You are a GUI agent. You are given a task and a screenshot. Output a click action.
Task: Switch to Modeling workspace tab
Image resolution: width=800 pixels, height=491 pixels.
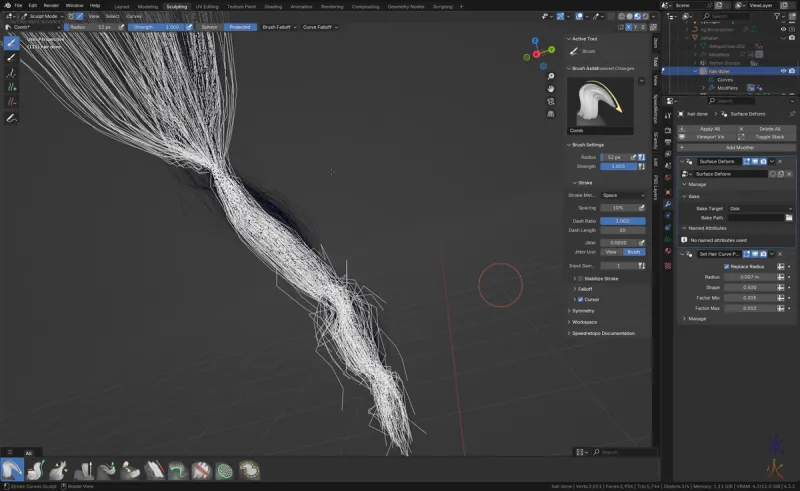(x=147, y=7)
